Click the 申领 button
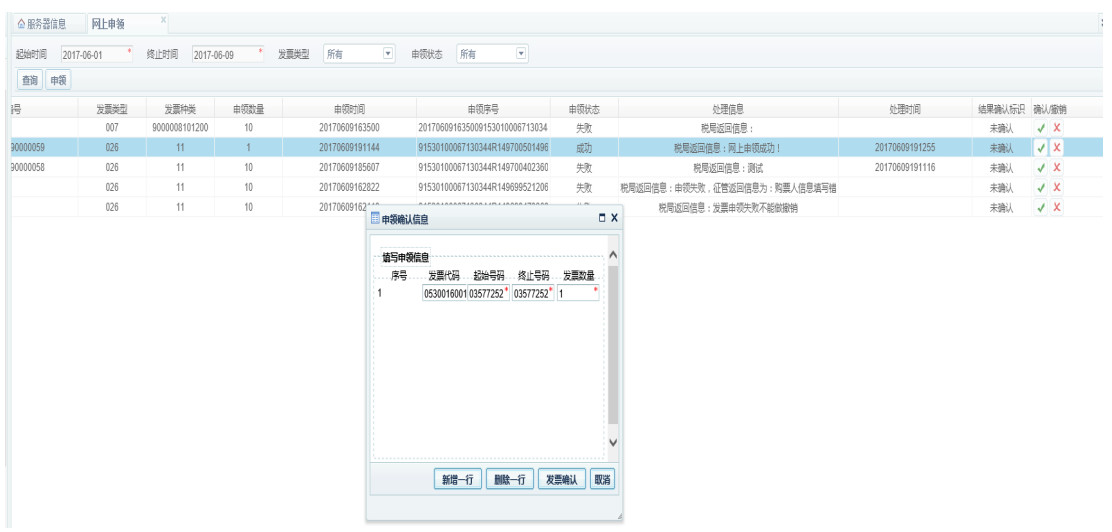The image size is (1112, 532). [x=58, y=81]
